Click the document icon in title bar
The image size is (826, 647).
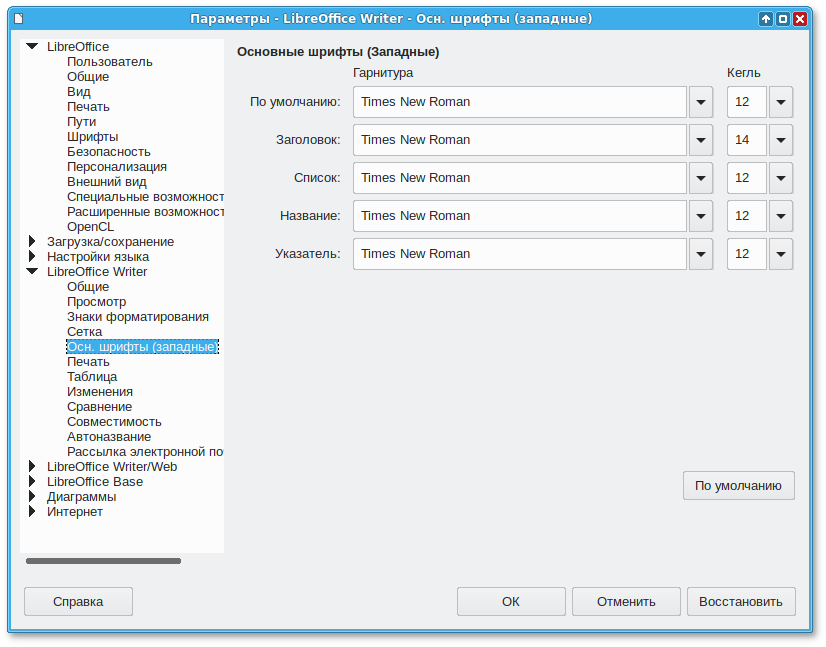pos(19,19)
